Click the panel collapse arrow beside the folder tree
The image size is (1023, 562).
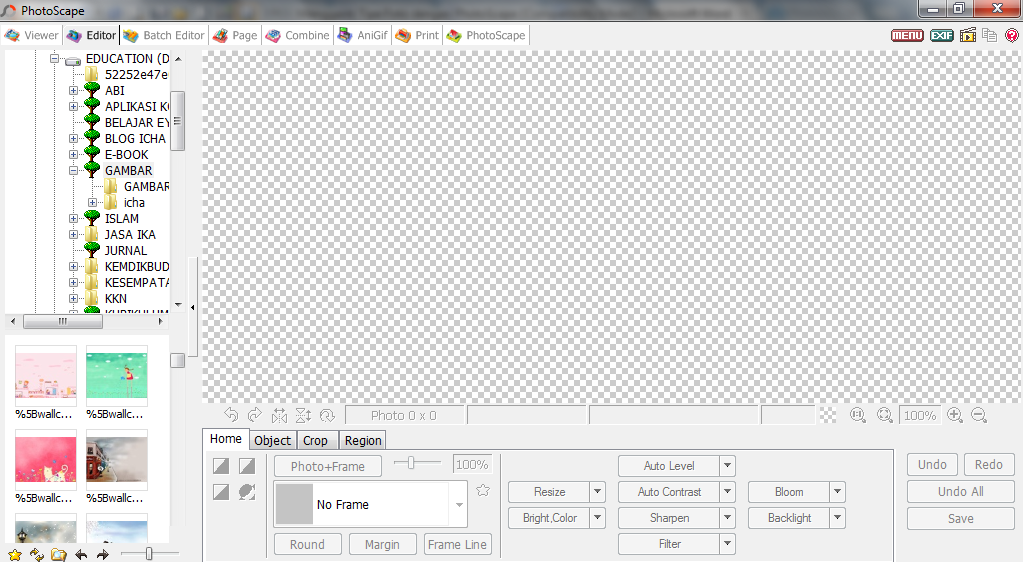192,307
